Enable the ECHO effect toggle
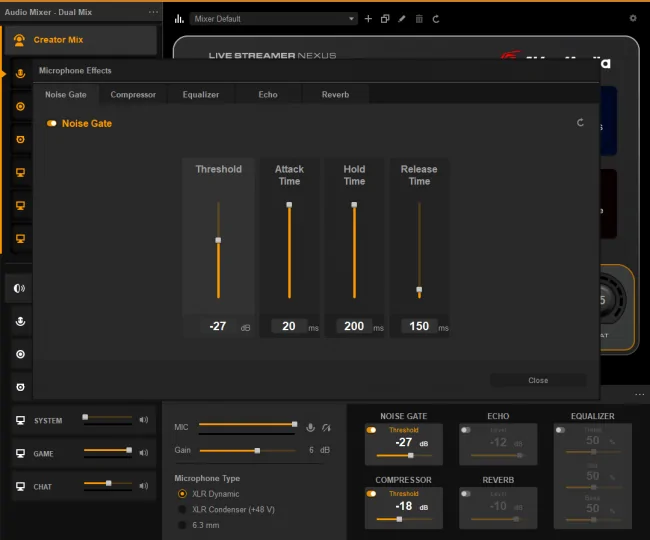The width and height of the screenshot is (650, 540). (466, 430)
